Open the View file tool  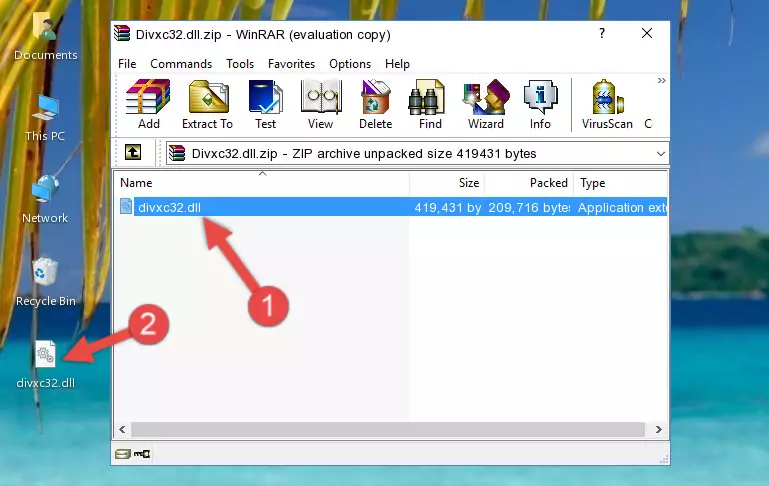tap(321, 104)
